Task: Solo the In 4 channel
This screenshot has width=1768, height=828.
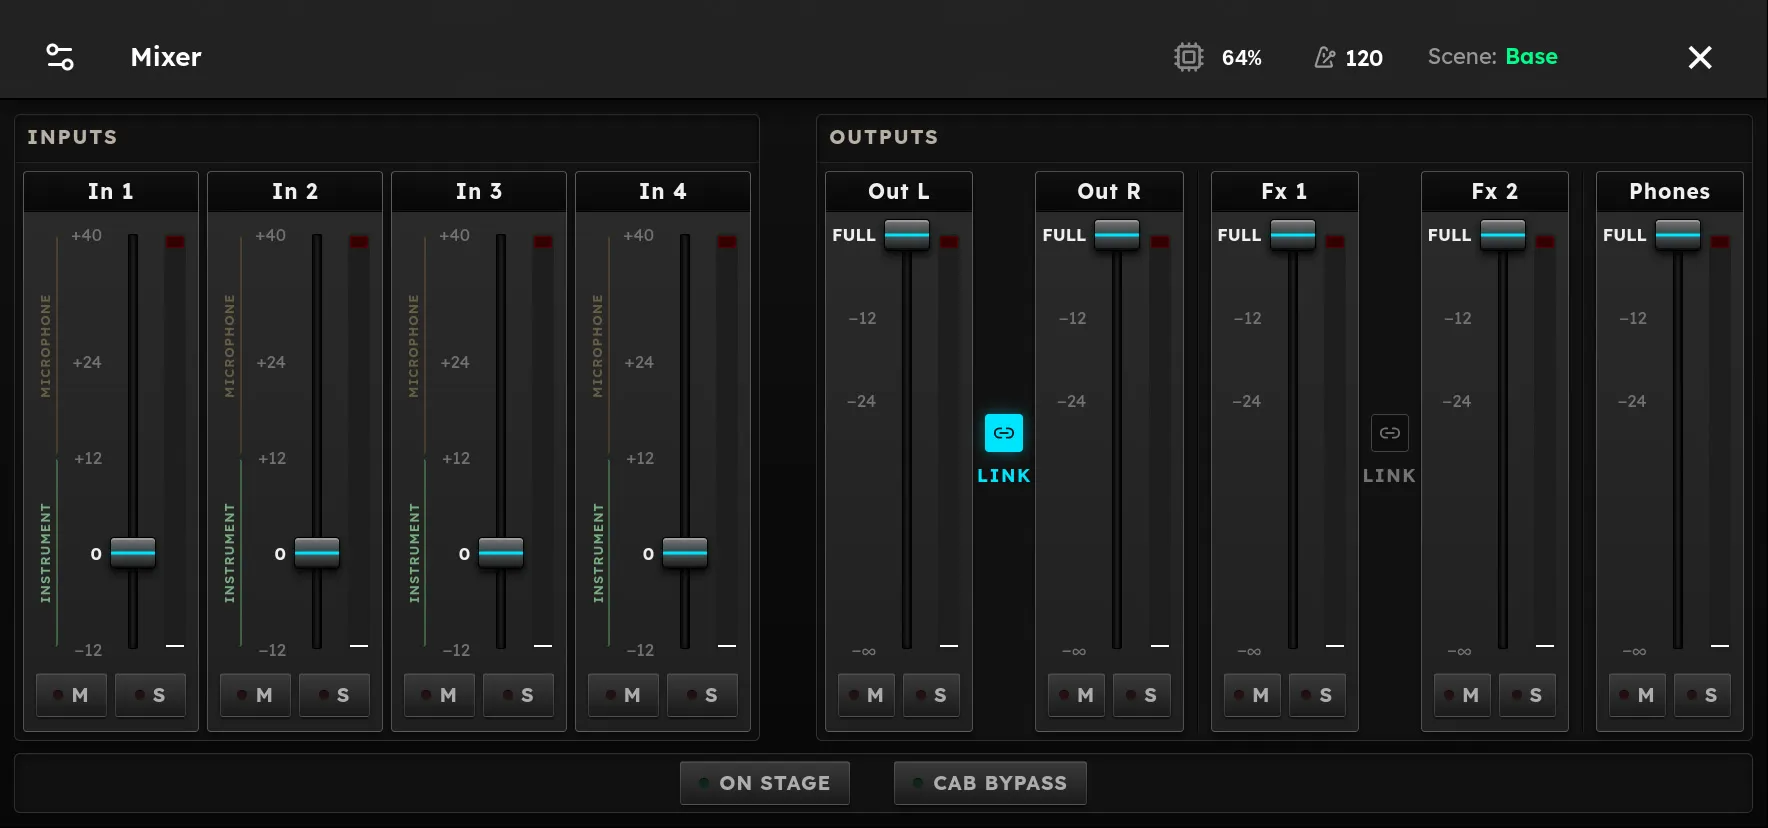Action: (x=702, y=695)
